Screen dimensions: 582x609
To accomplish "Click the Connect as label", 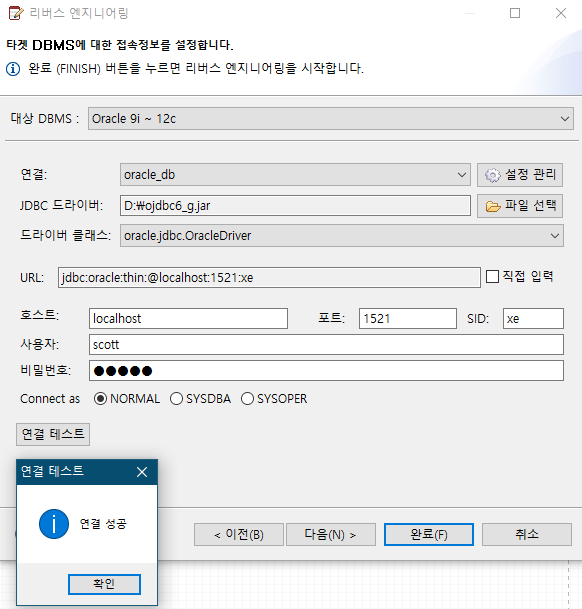I will (x=50, y=399).
